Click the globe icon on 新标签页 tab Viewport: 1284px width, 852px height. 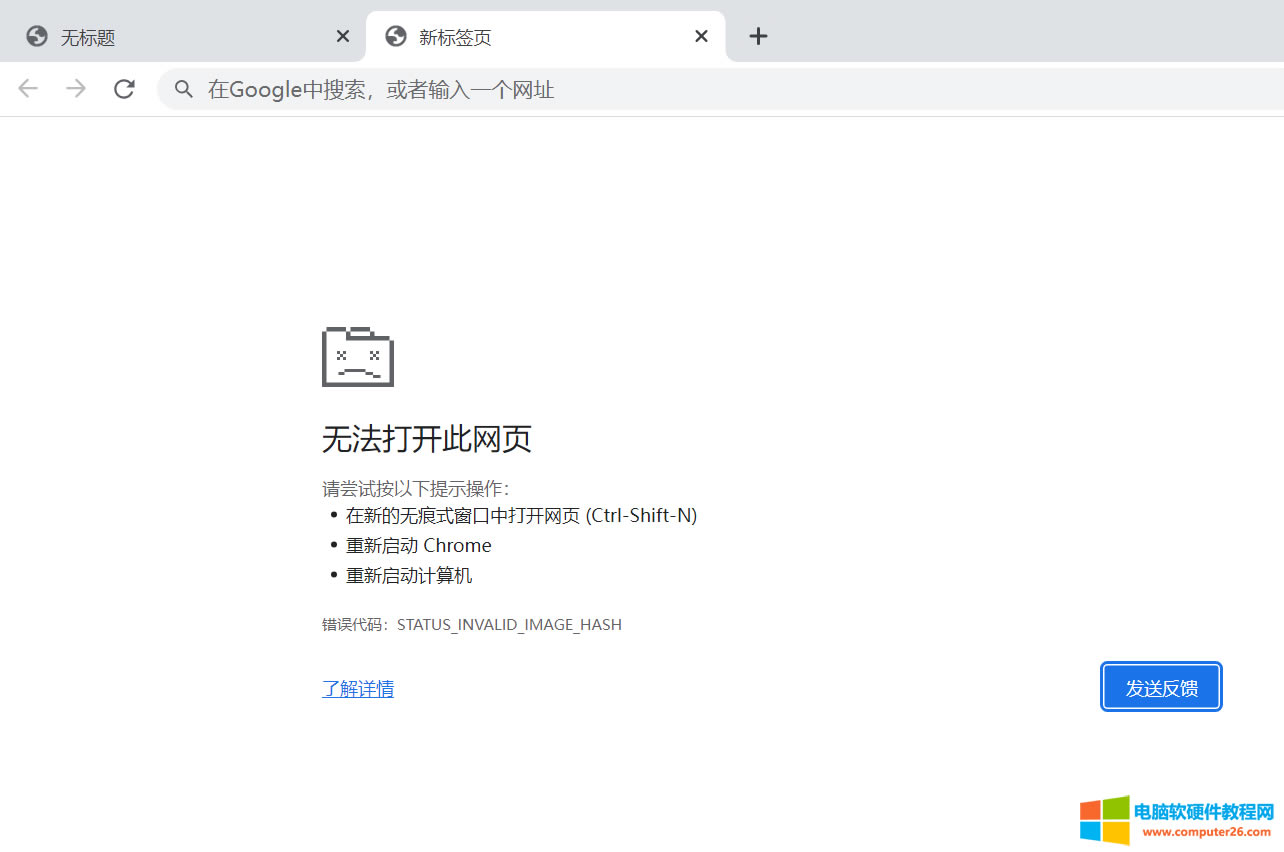click(396, 37)
